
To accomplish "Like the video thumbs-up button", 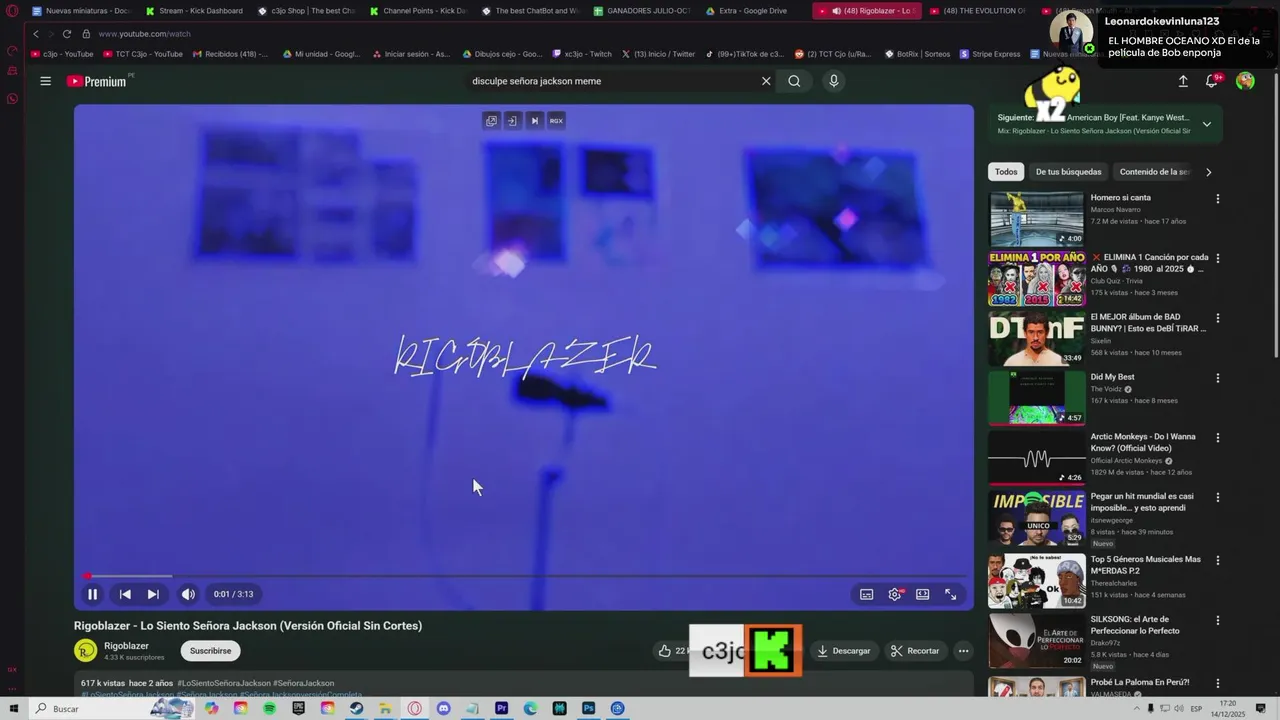I will tap(664, 651).
